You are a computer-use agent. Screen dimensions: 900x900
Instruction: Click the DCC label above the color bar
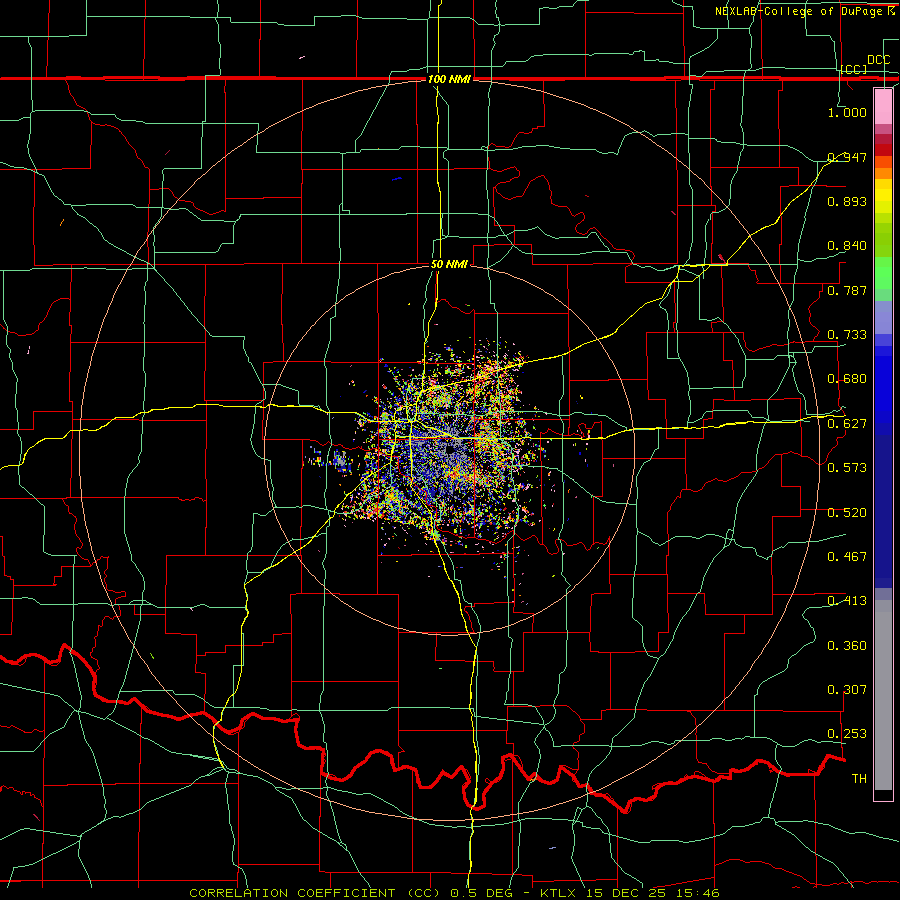coord(878,60)
